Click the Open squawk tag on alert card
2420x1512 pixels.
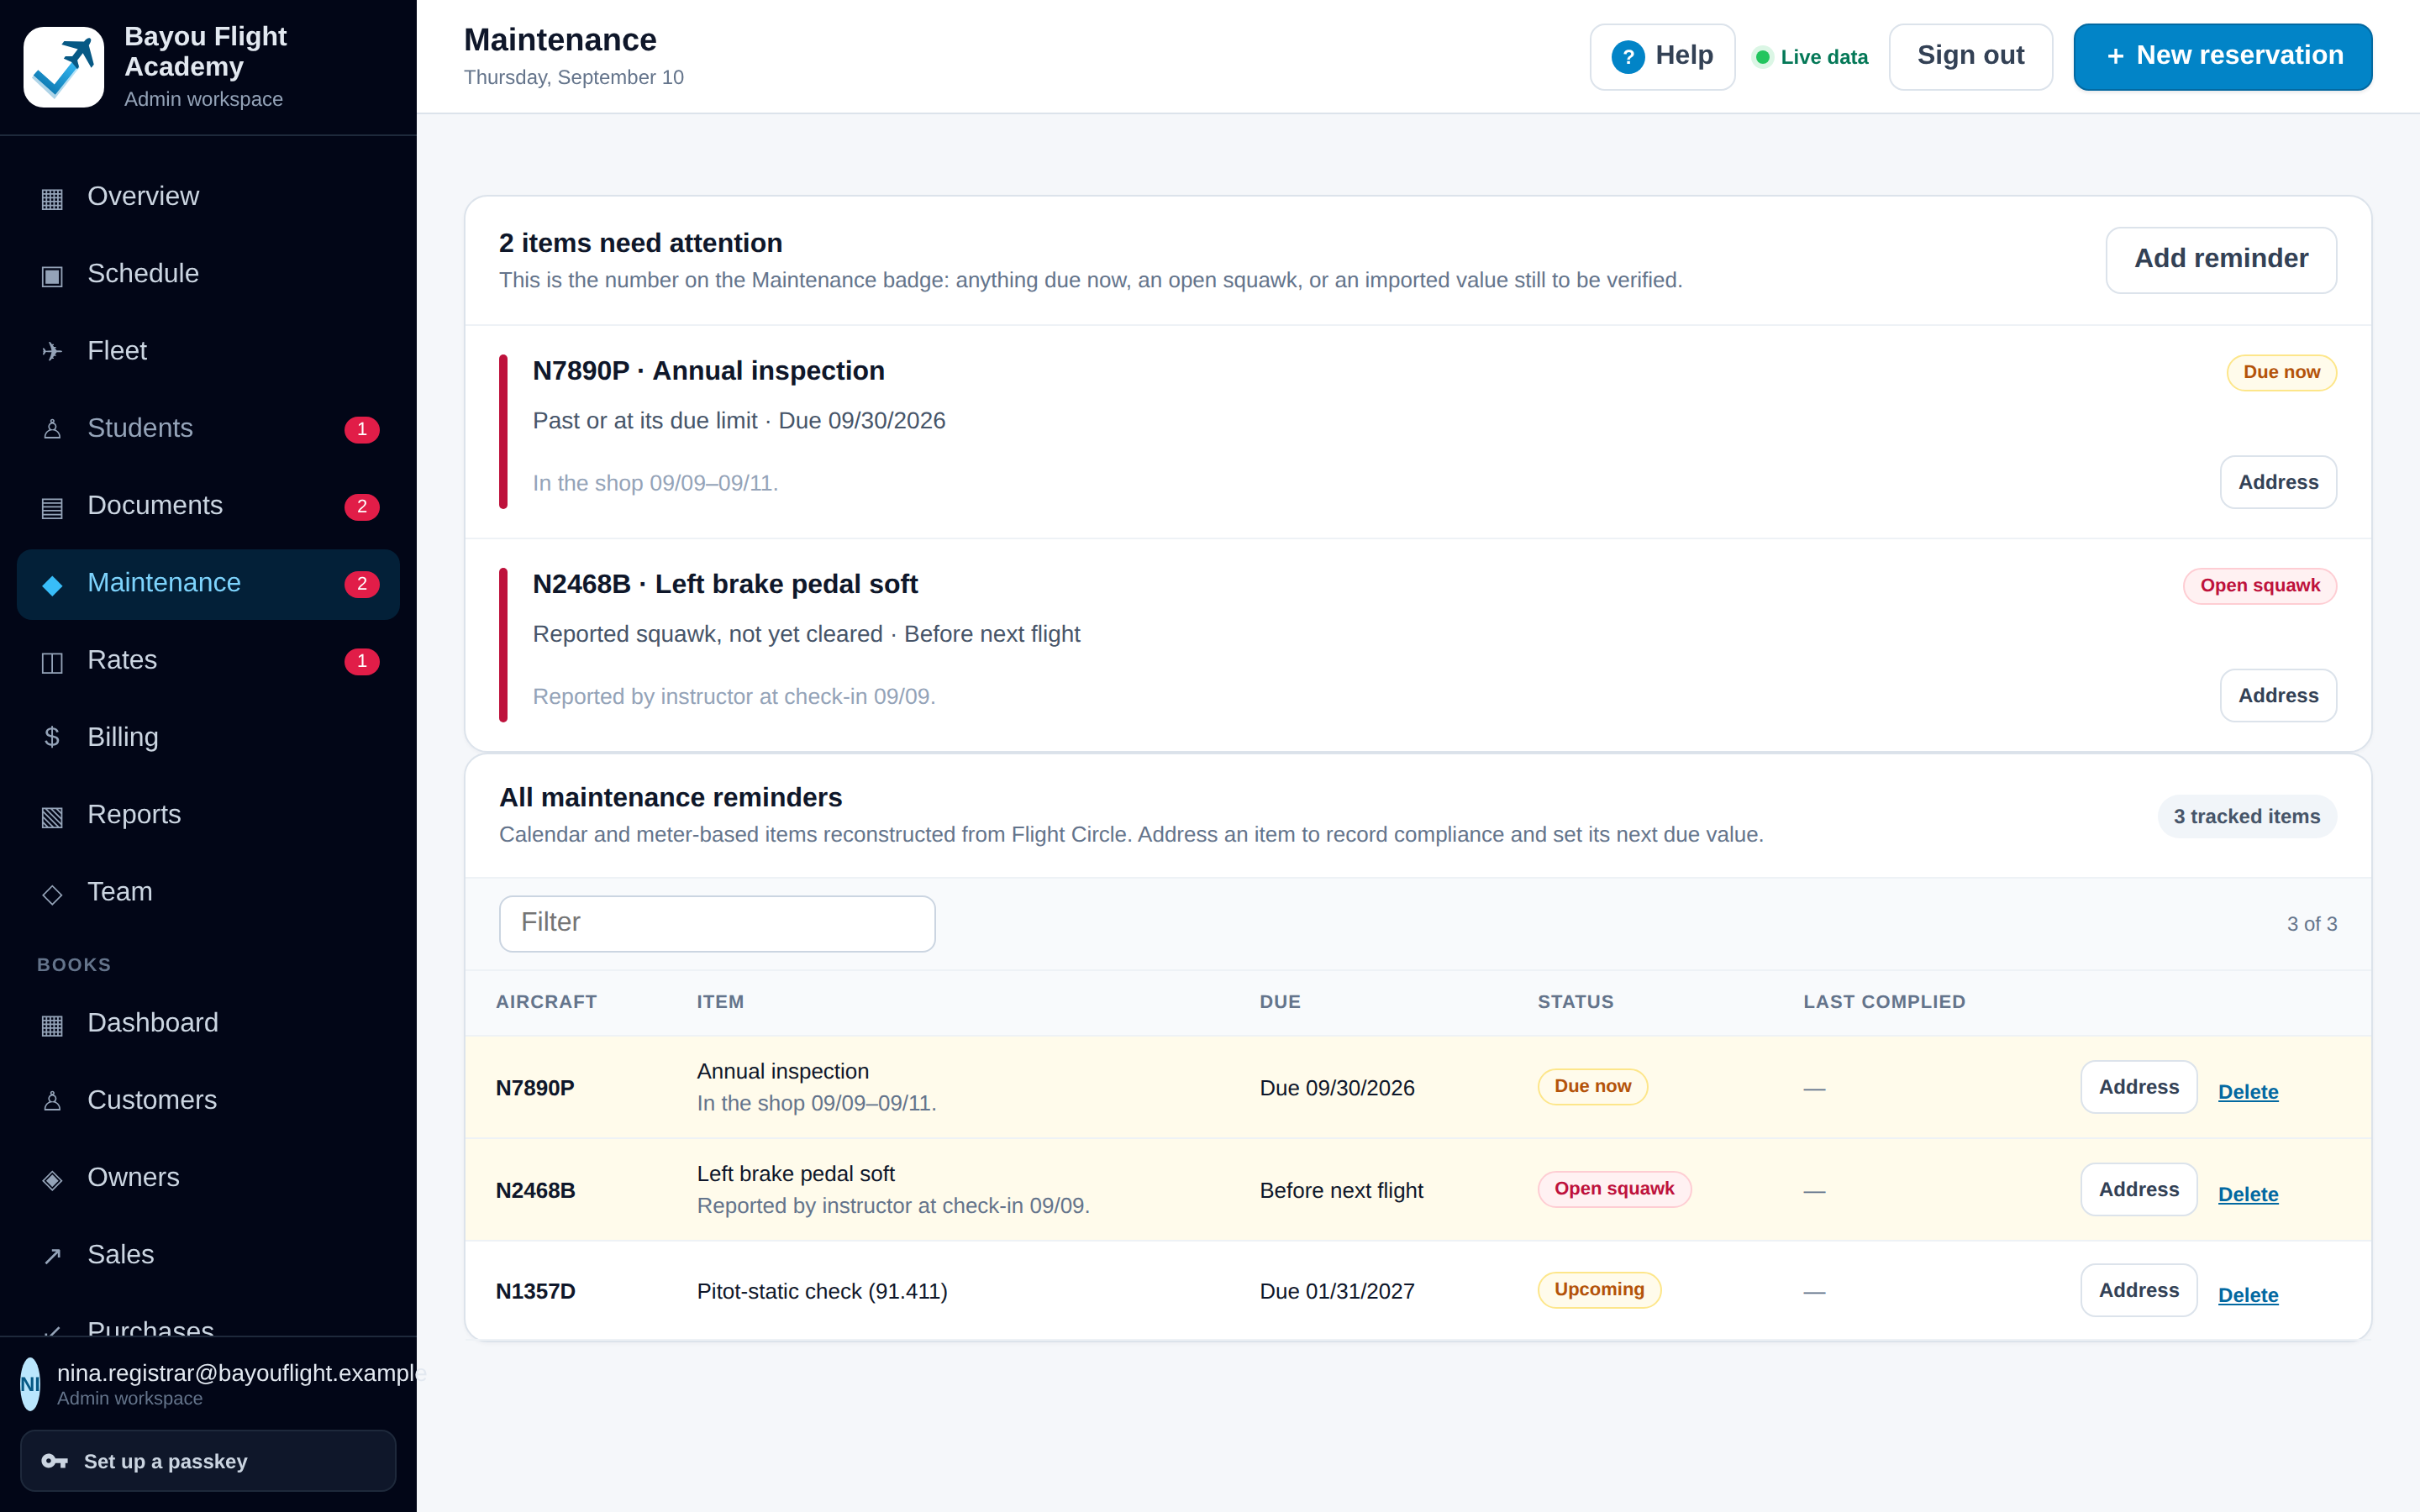2259,586
